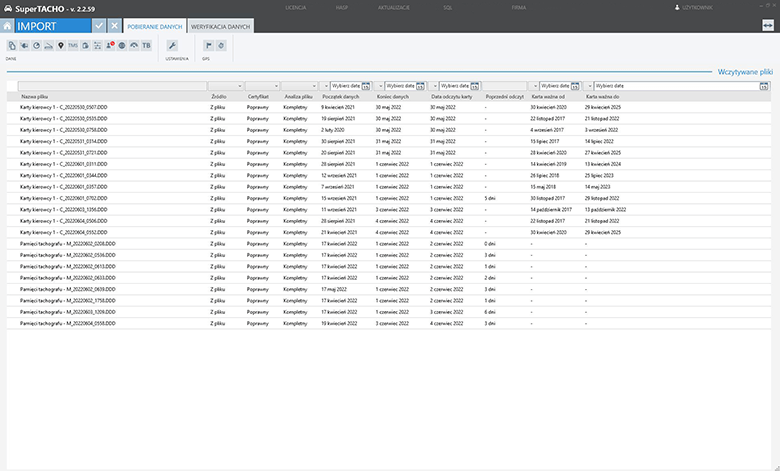The image size is (780, 471).
Task: Click the home icon beside IMPORT
Action: [9, 25]
